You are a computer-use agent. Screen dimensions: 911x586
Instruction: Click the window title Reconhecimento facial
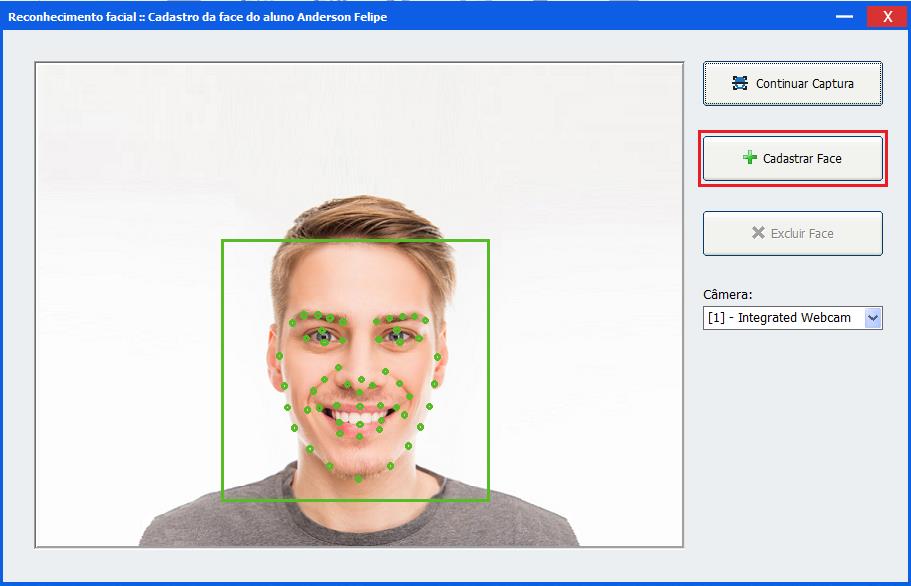[x=198, y=17]
